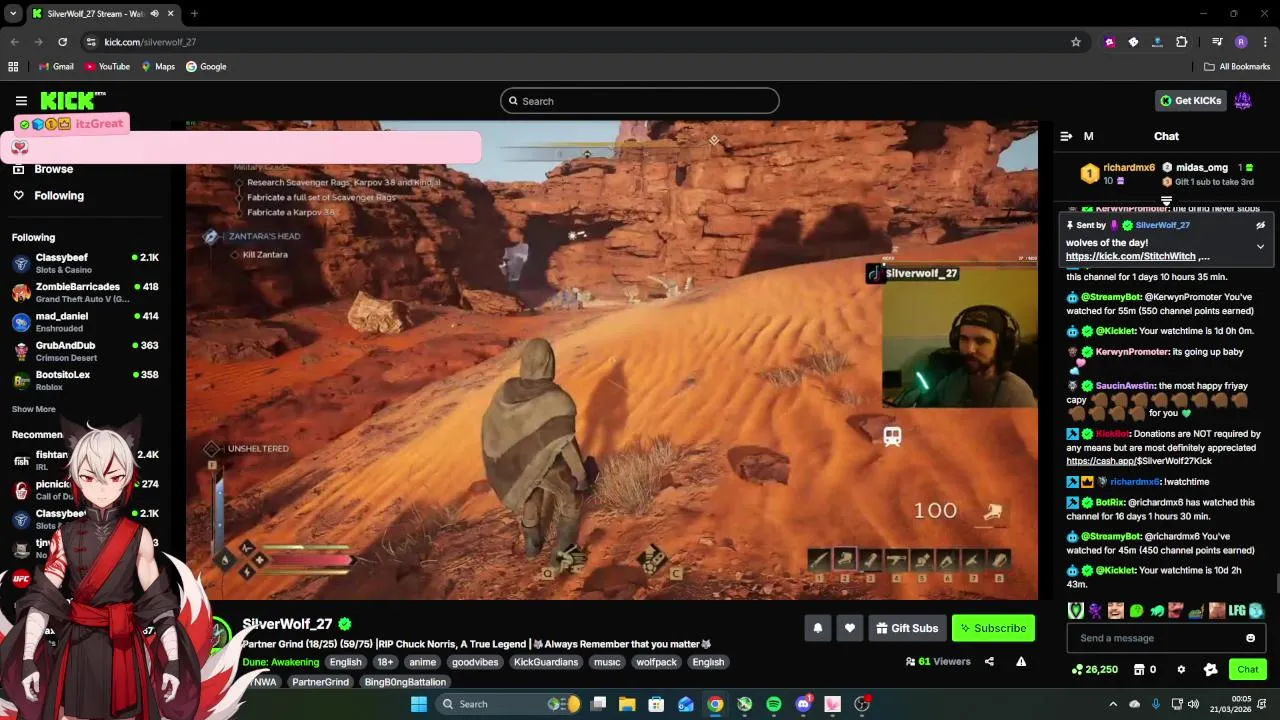
Task: Click the KickGuardians tag
Action: tap(546, 662)
